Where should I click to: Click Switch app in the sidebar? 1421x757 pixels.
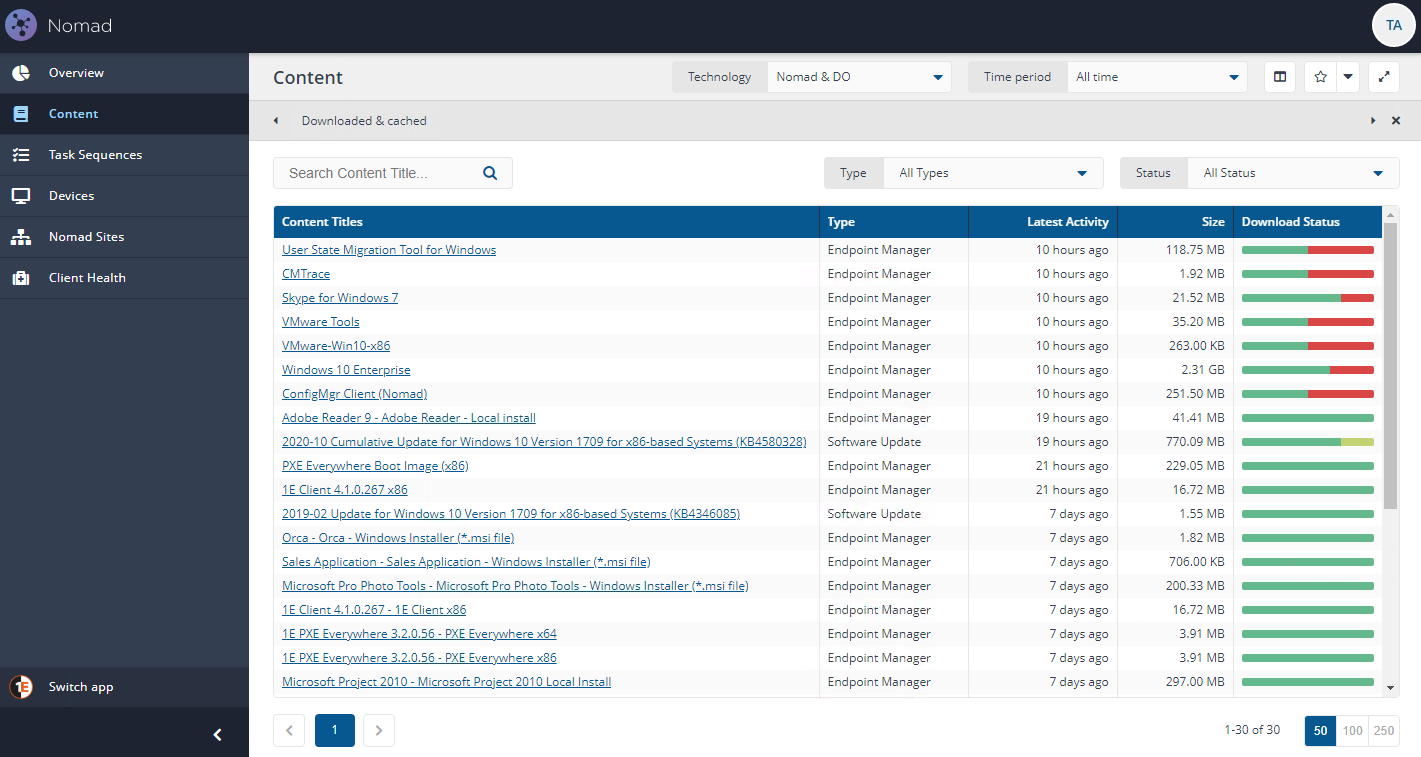[124, 687]
